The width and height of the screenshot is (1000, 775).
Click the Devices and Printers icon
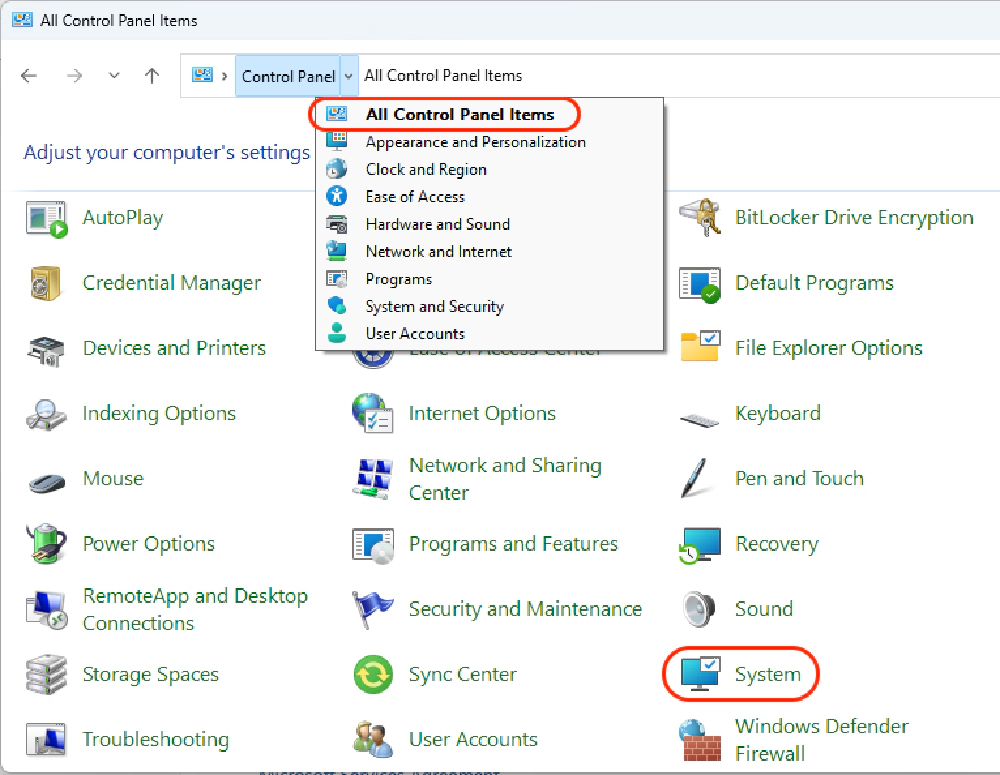tap(46, 350)
